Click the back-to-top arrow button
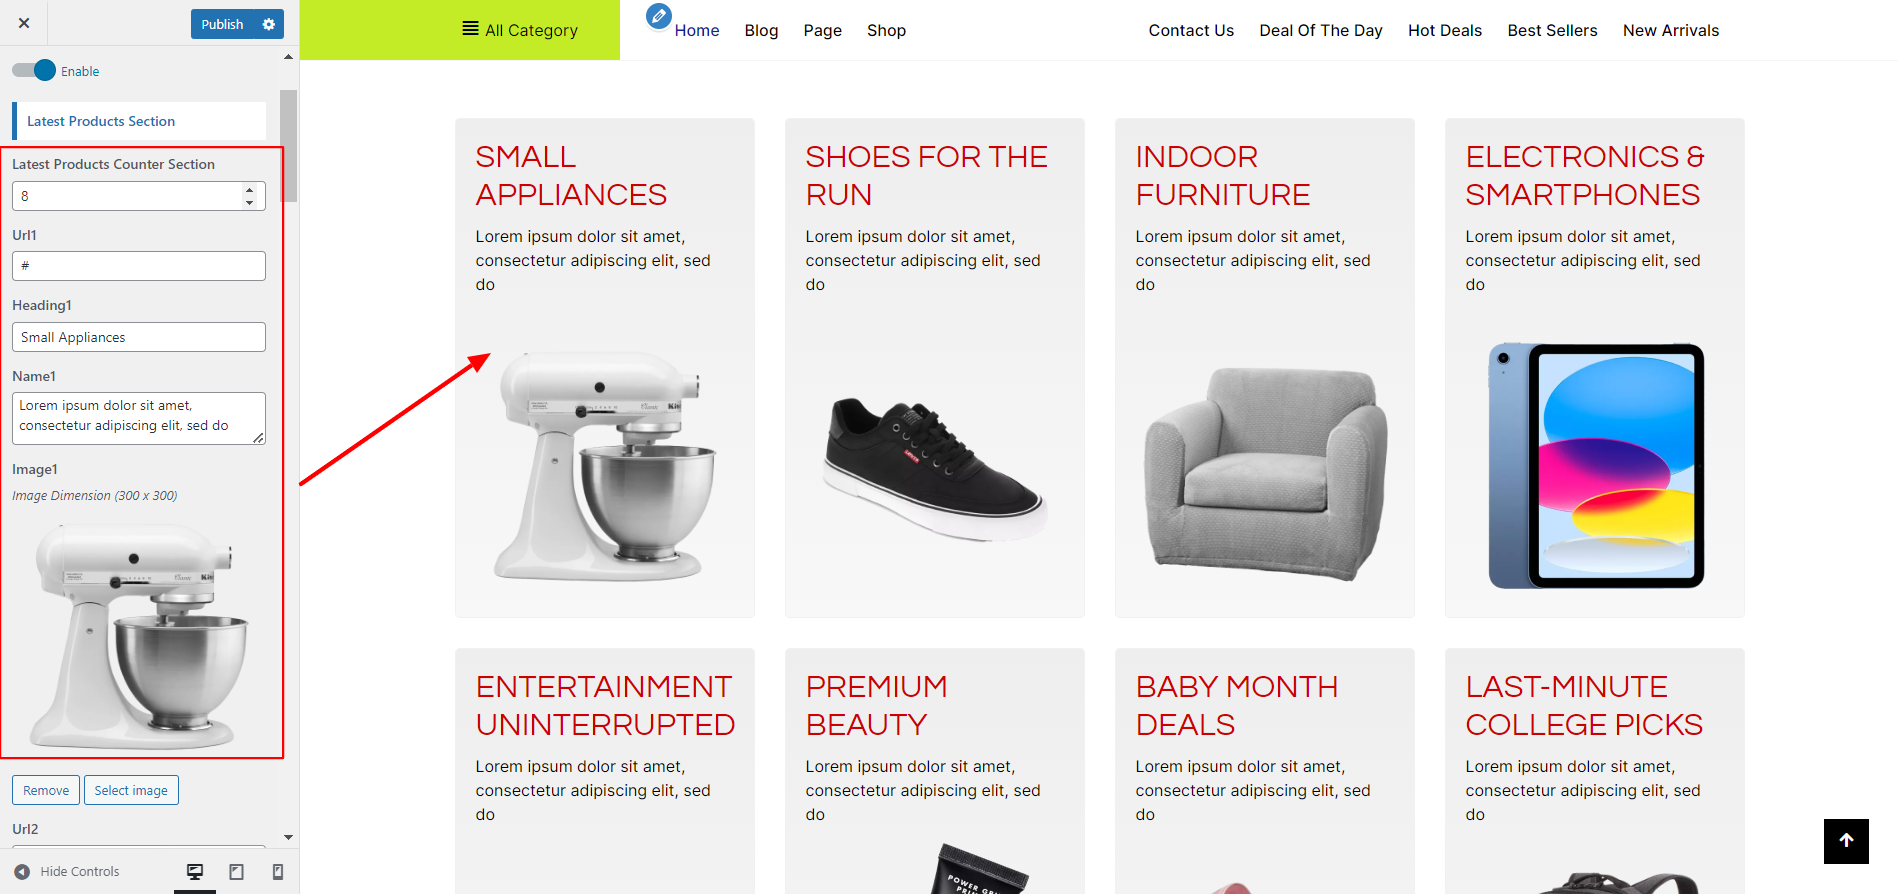 (1846, 841)
